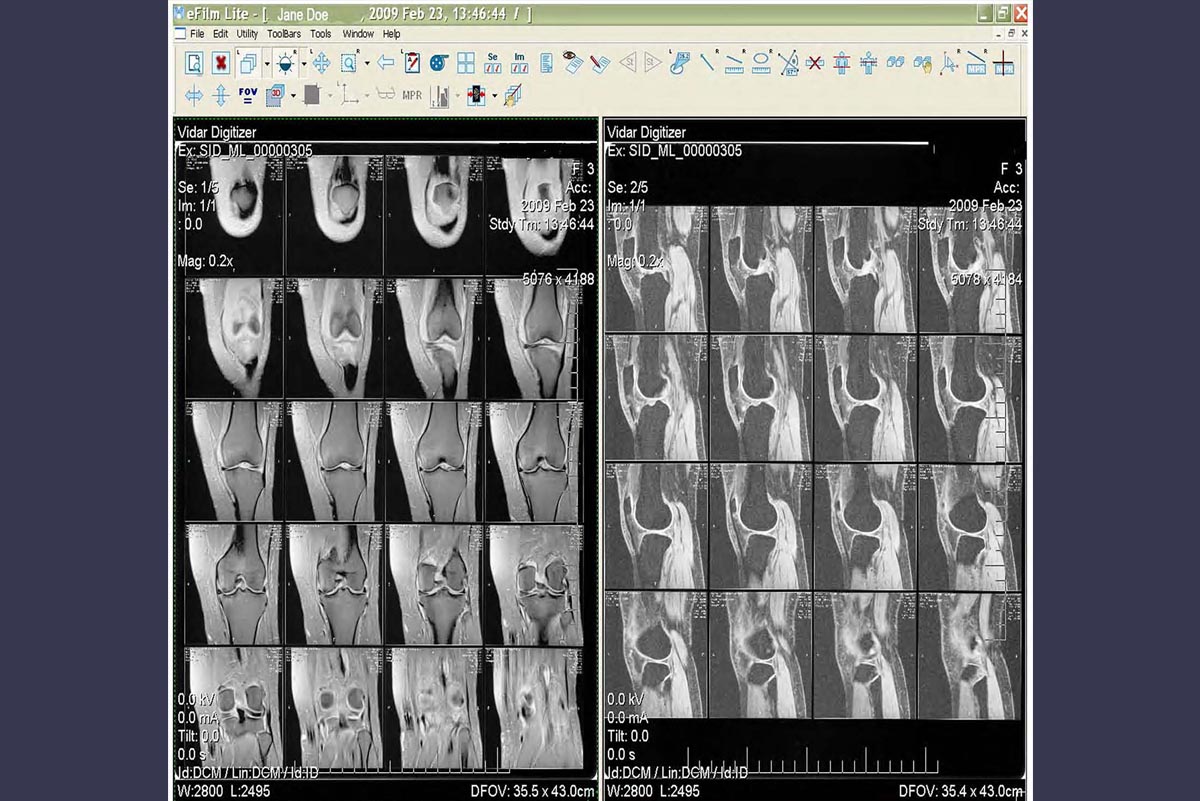Click the FOV match icon
The height and width of the screenshot is (801, 1200).
coord(248,95)
